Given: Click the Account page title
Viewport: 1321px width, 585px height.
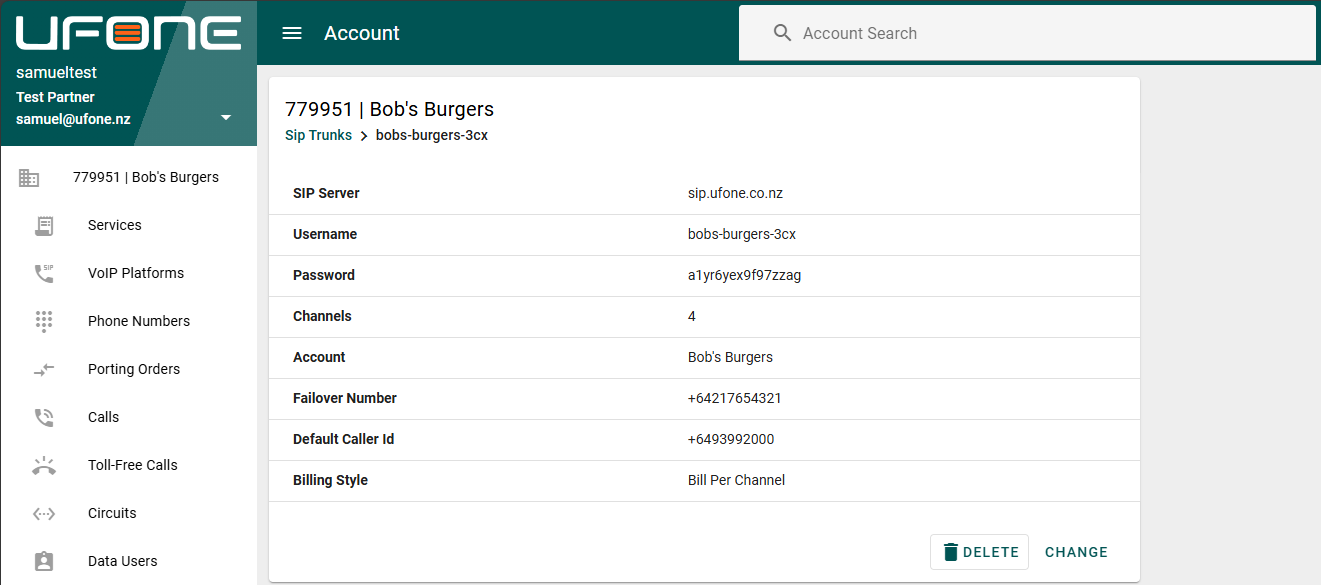Looking at the screenshot, I should [362, 33].
